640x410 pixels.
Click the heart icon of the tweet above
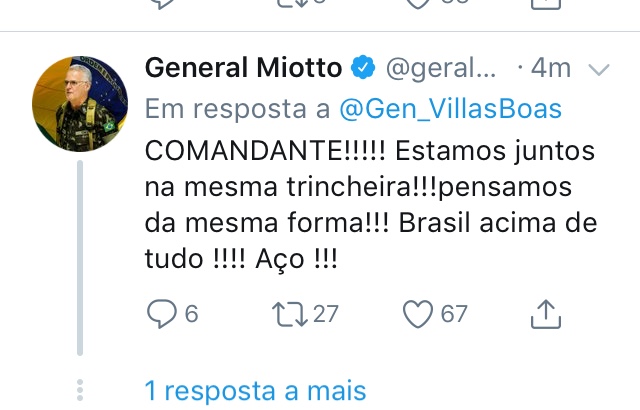click(x=418, y=4)
